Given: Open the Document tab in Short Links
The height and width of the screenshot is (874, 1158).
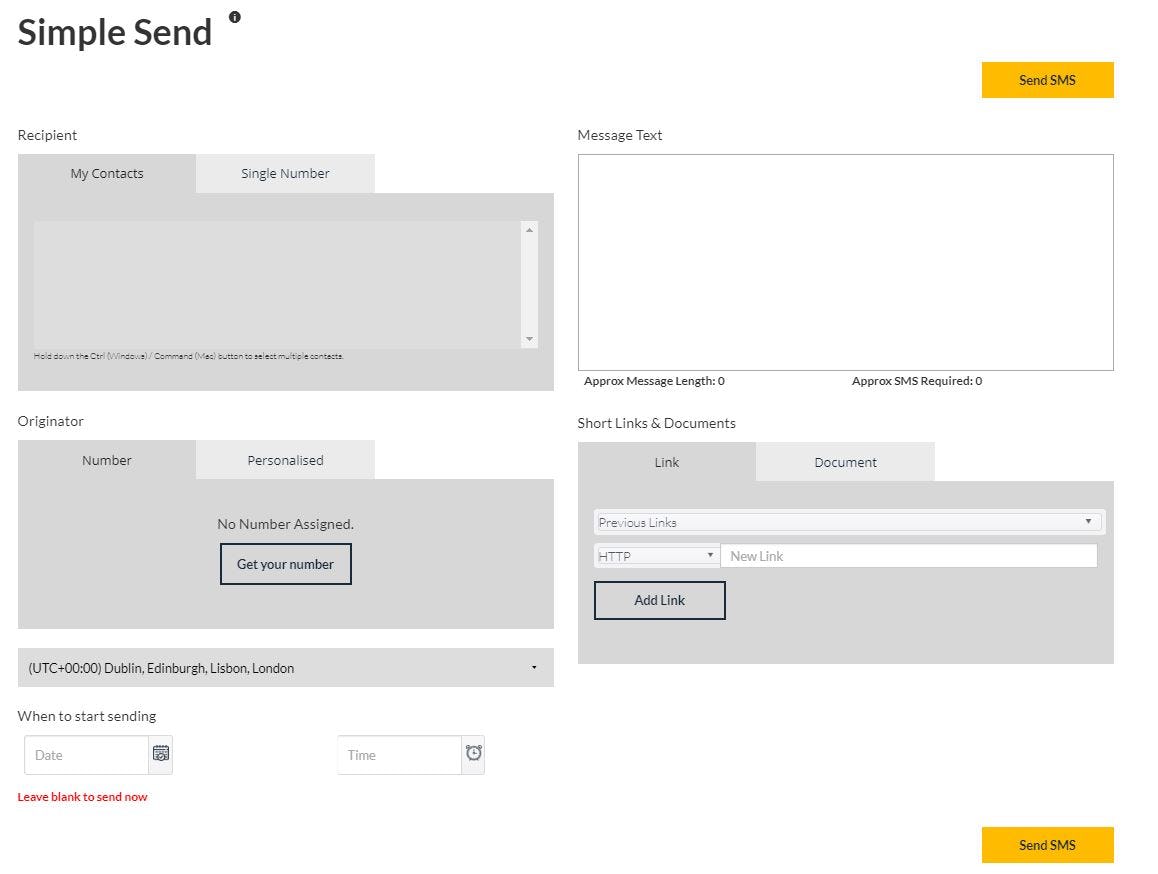Looking at the screenshot, I should (845, 462).
